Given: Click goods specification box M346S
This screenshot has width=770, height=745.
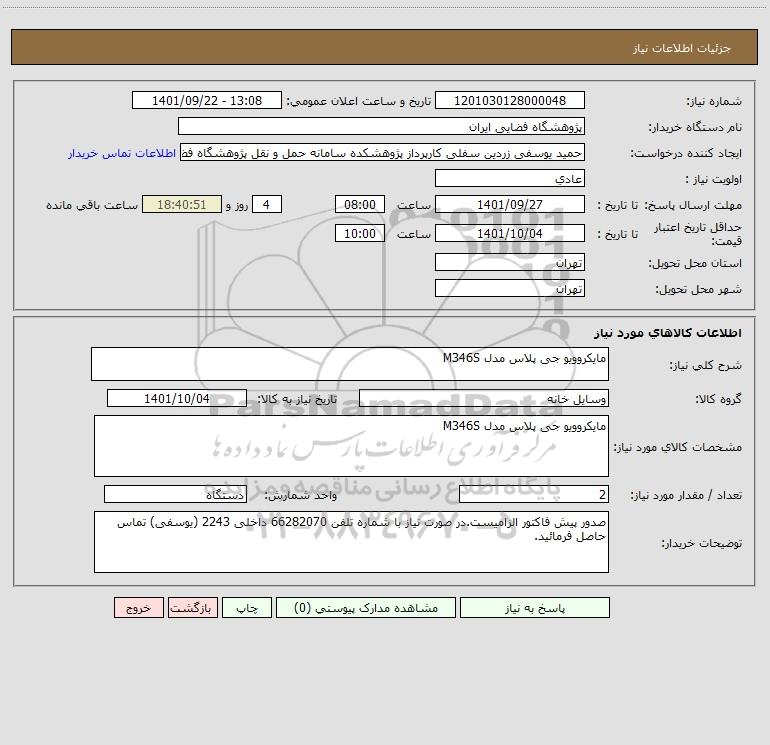Looking at the screenshot, I should click(x=351, y=446).
